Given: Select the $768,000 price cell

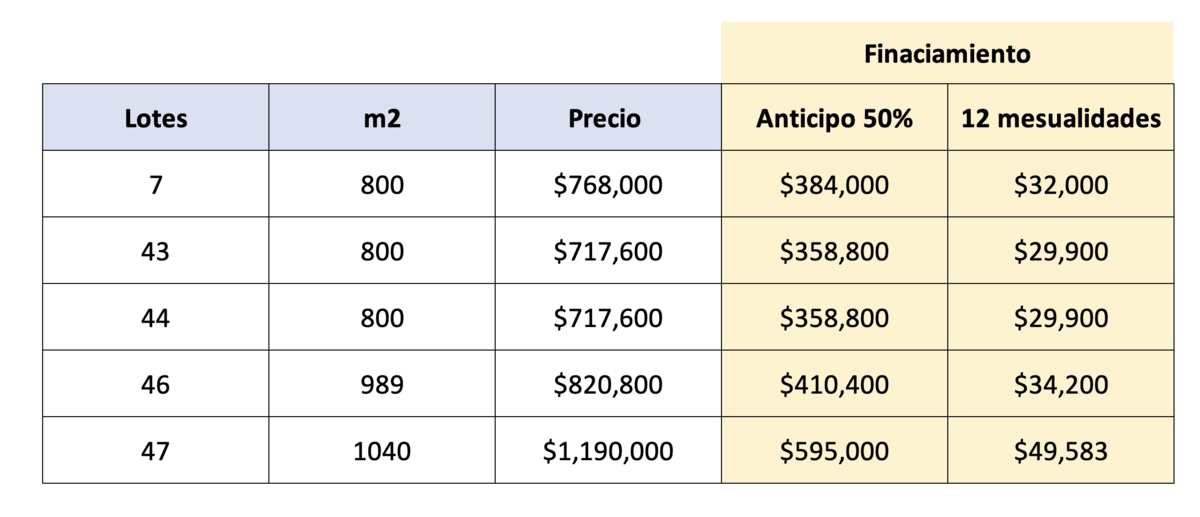Looking at the screenshot, I should click(607, 185).
